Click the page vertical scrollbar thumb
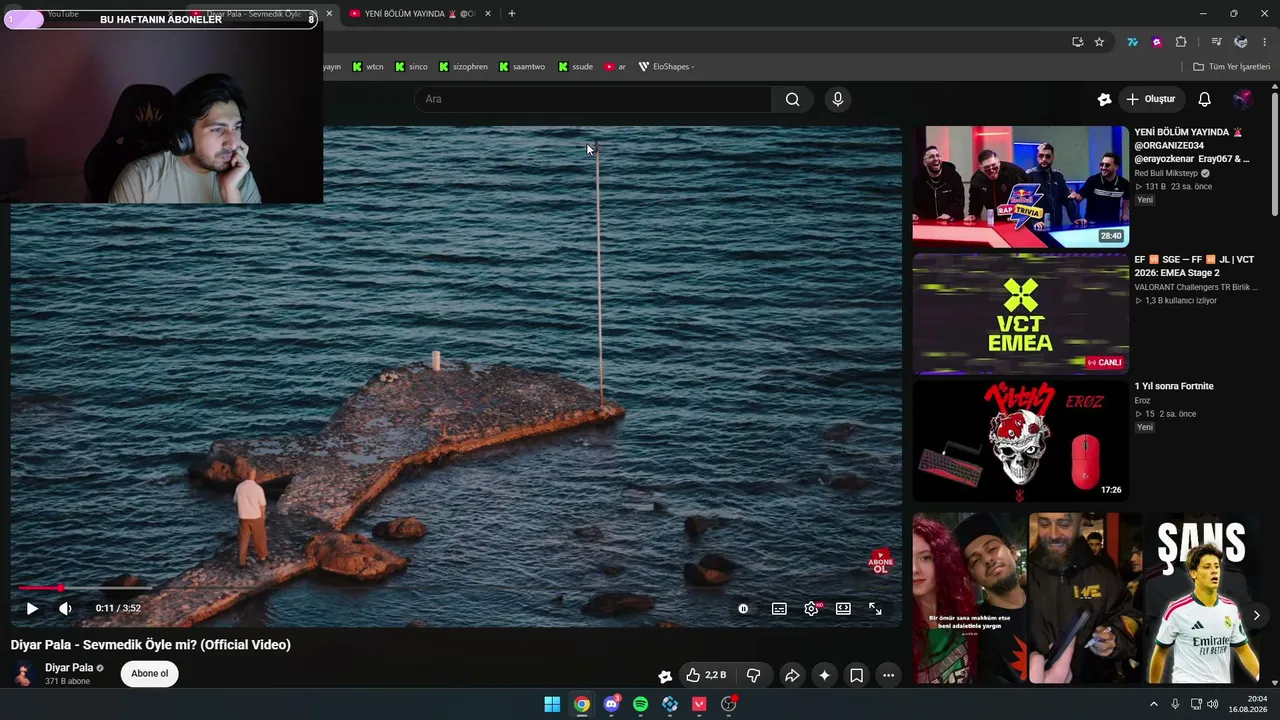This screenshot has height=720, width=1280. point(1275,154)
